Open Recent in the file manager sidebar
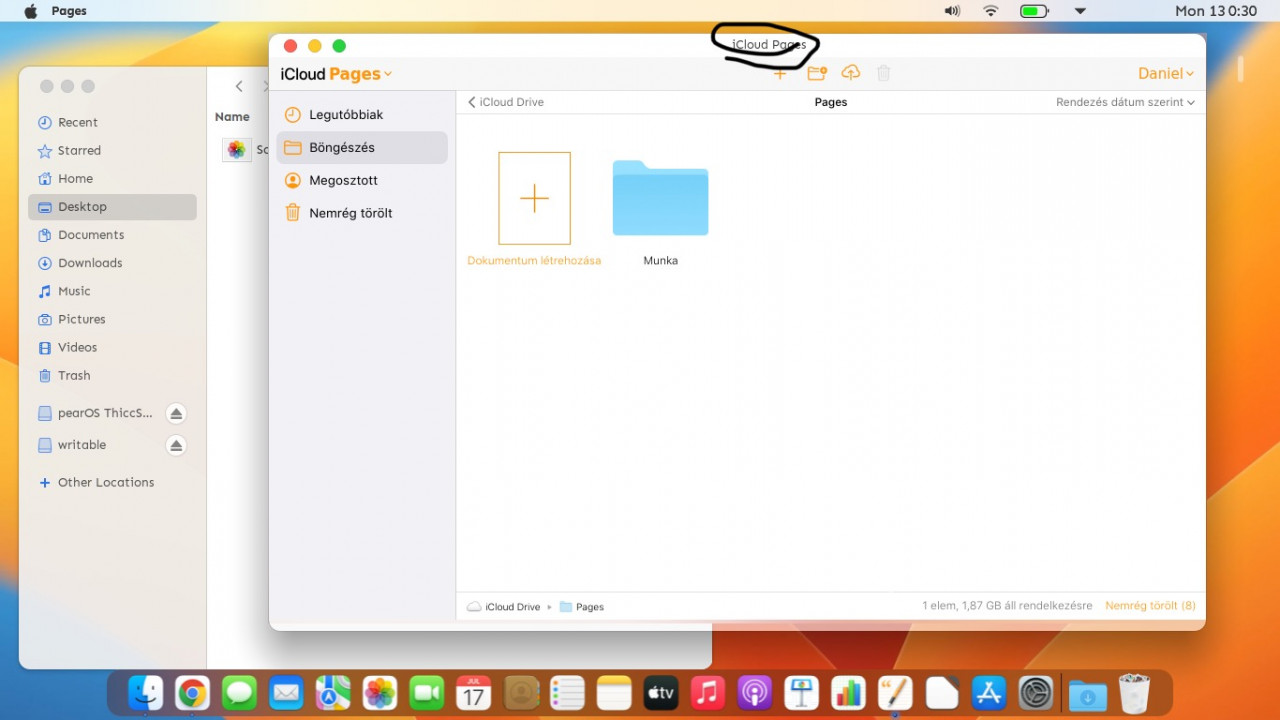The width and height of the screenshot is (1280, 720). tap(112, 123)
